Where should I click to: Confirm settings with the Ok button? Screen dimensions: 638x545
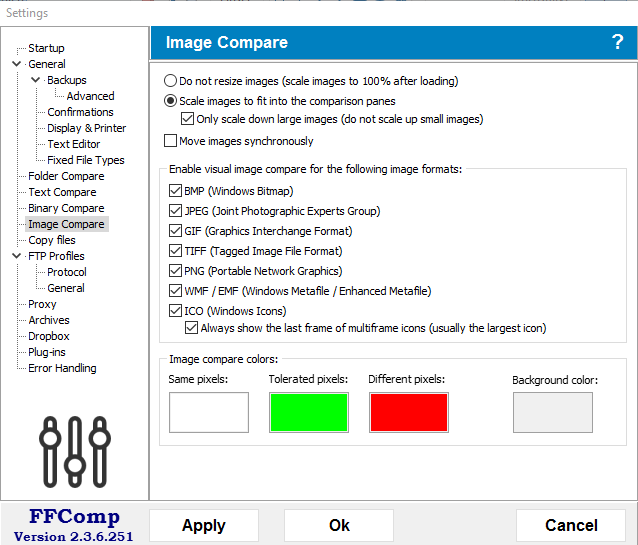[339, 526]
